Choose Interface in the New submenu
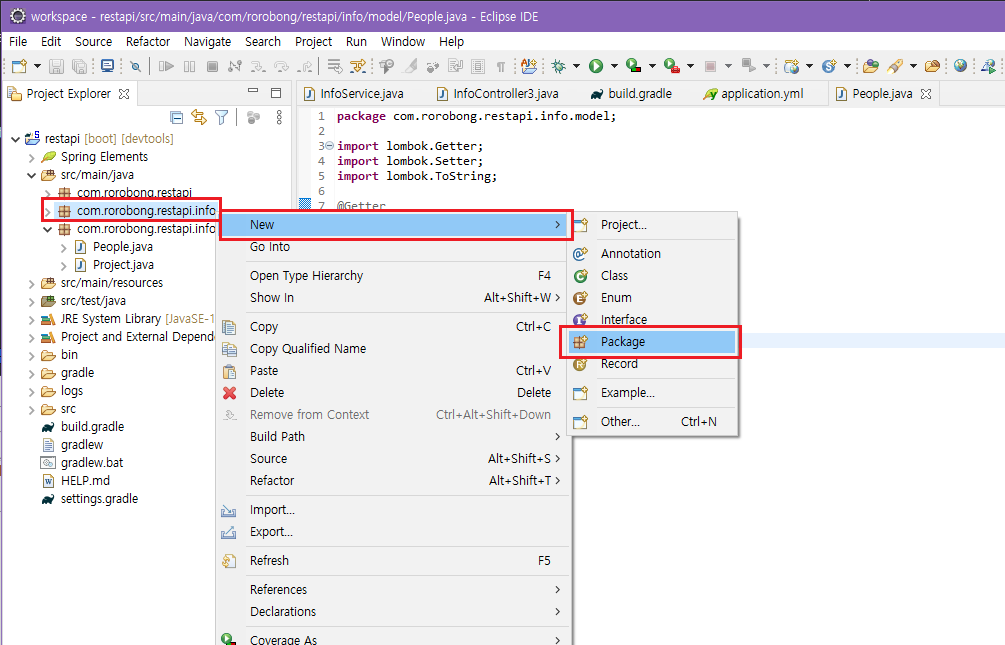The height and width of the screenshot is (645, 1005). pos(653,319)
